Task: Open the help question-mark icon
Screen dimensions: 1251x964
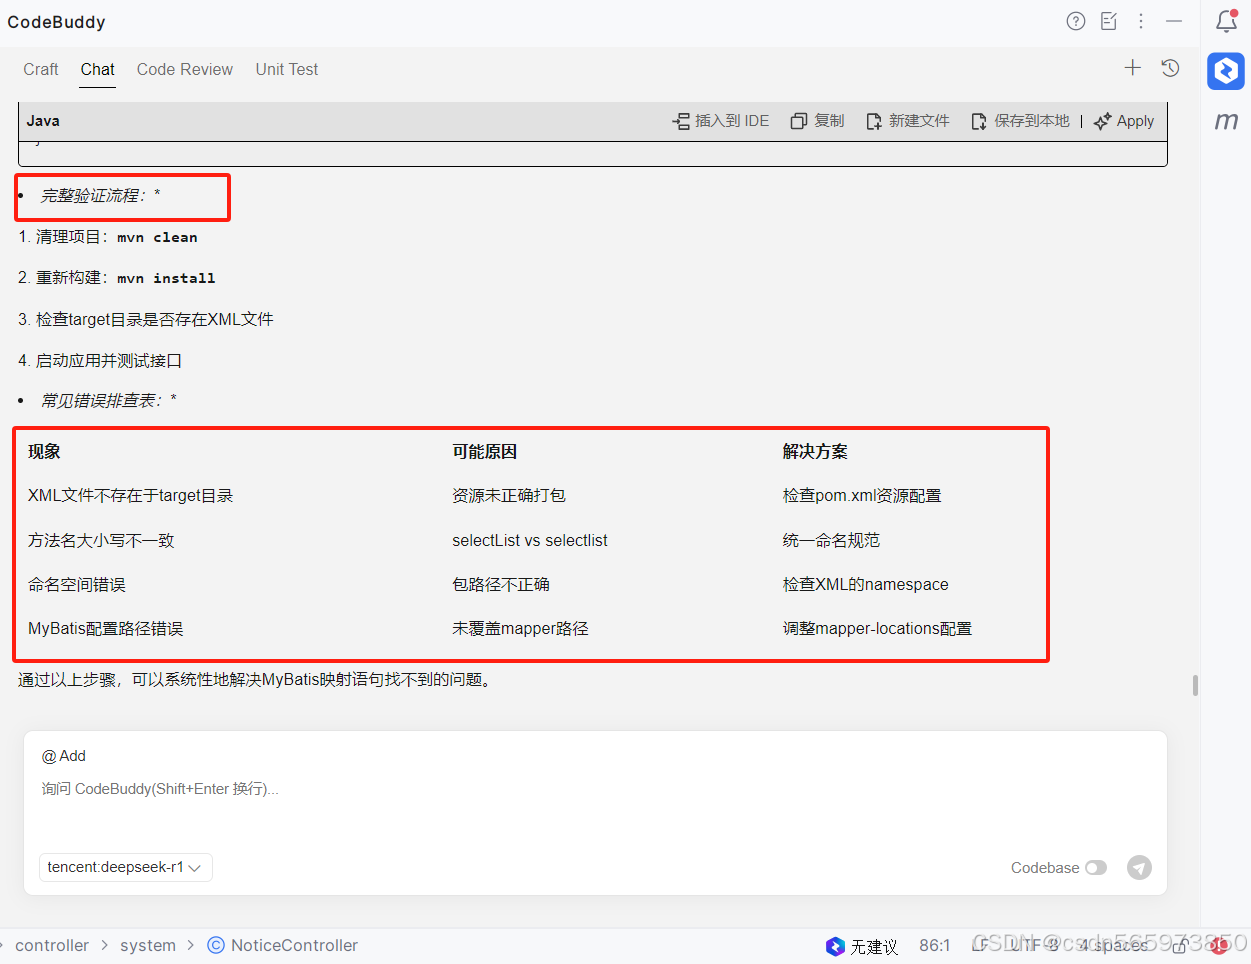Action: [1076, 21]
